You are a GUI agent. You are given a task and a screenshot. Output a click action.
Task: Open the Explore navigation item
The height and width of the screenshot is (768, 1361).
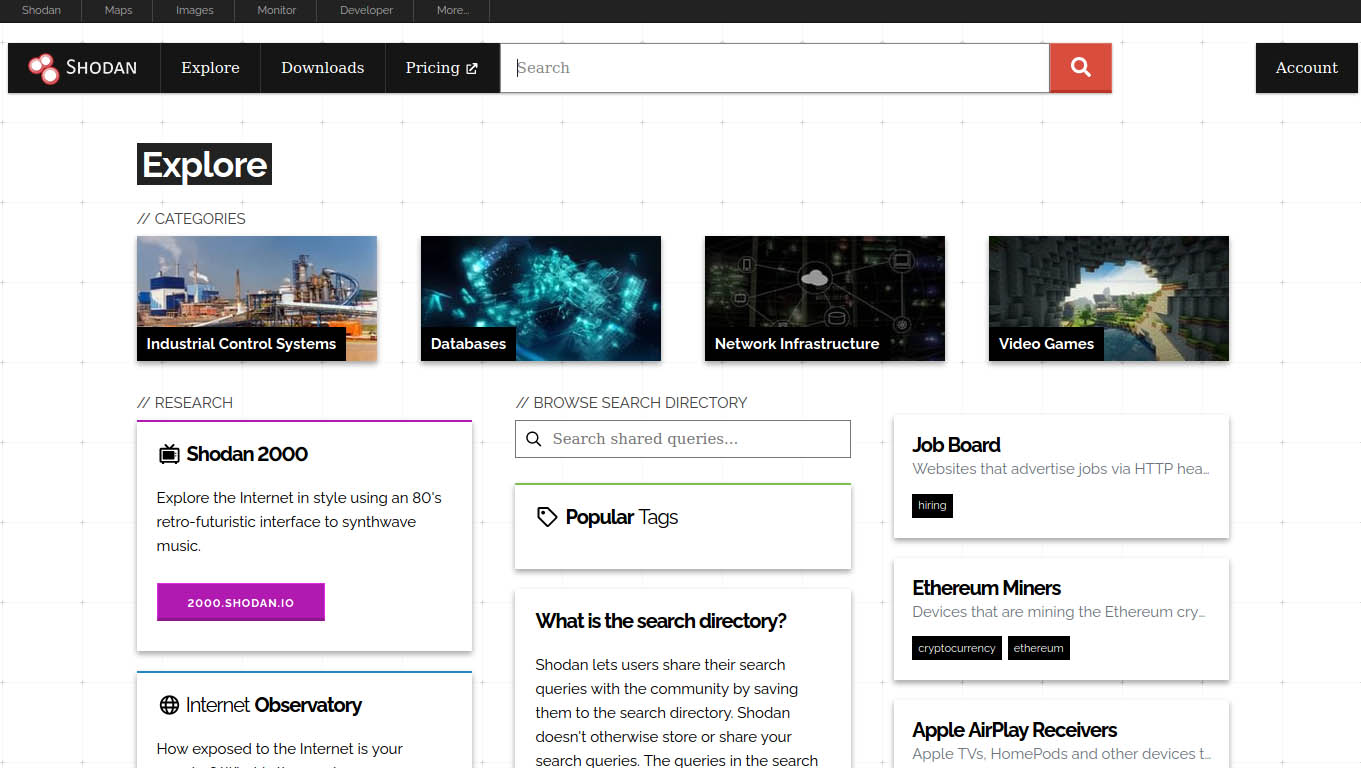pyautogui.click(x=210, y=68)
